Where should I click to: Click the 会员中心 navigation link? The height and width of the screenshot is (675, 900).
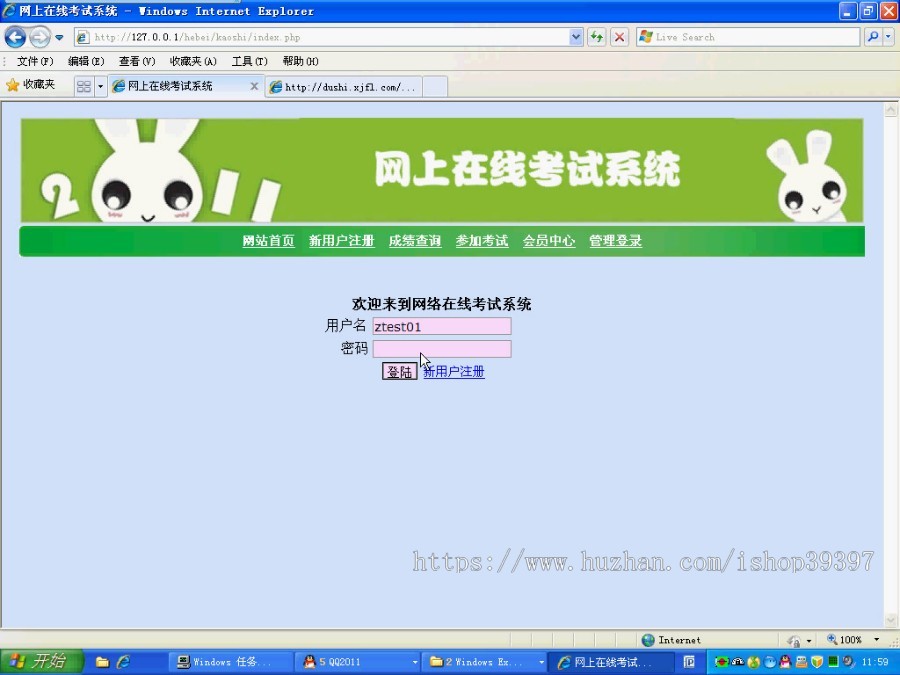coord(549,241)
